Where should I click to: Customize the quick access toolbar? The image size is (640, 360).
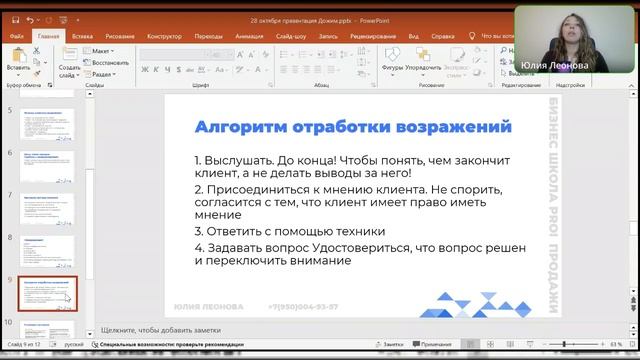pos(78,20)
